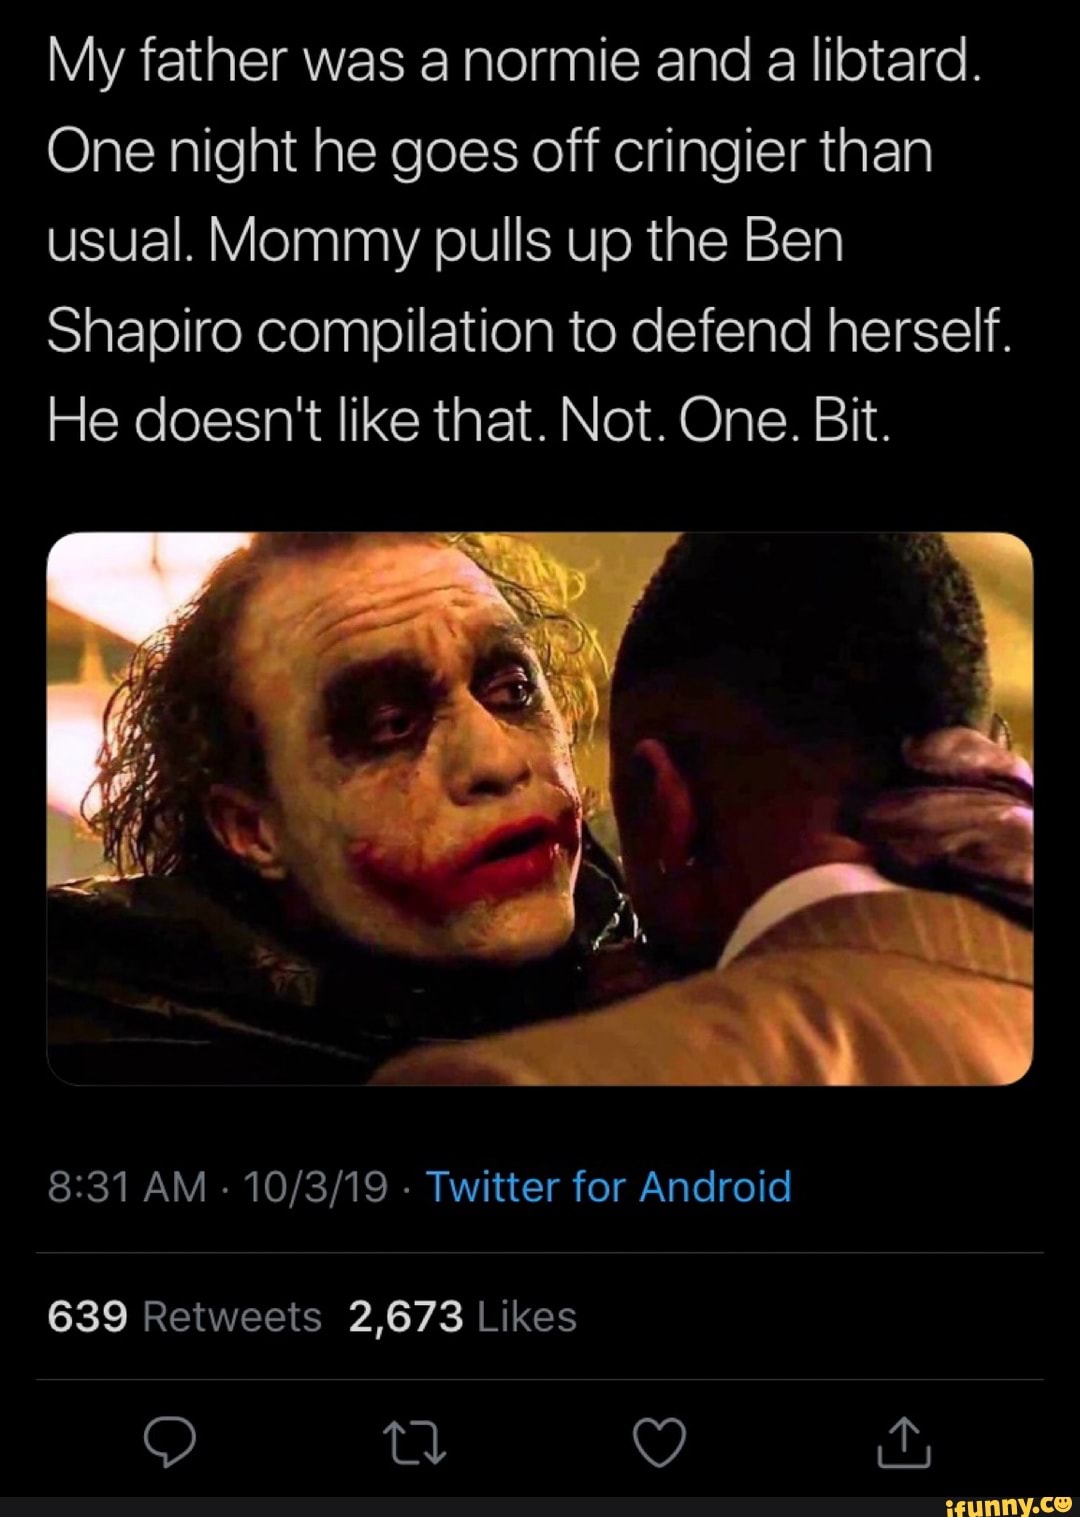1080x1517 pixels.
Task: Retweet this tweet using the arrows icon
Action: 414,1443
